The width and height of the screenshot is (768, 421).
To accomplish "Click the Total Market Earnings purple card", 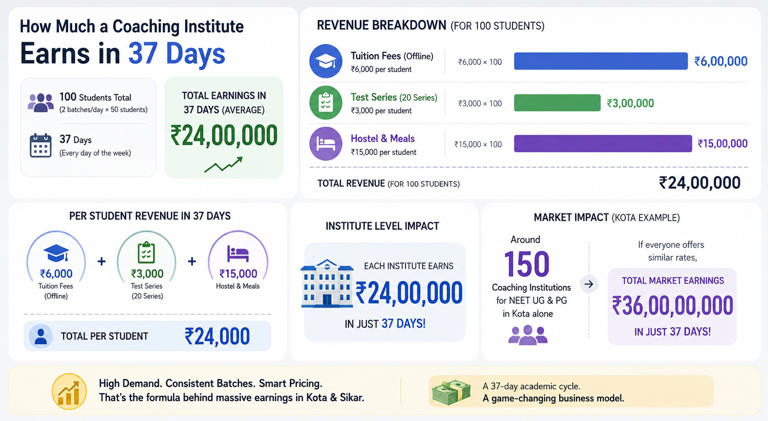I will tap(672, 306).
